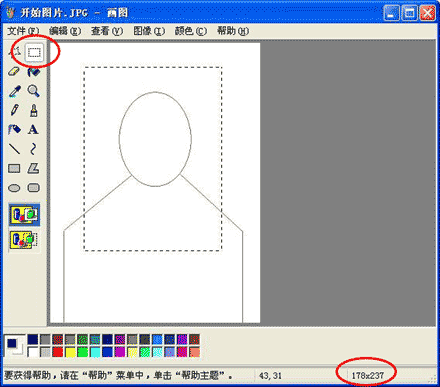Activate the Magnifier tool
Viewport: 440px width, 387px height.
tap(34, 91)
